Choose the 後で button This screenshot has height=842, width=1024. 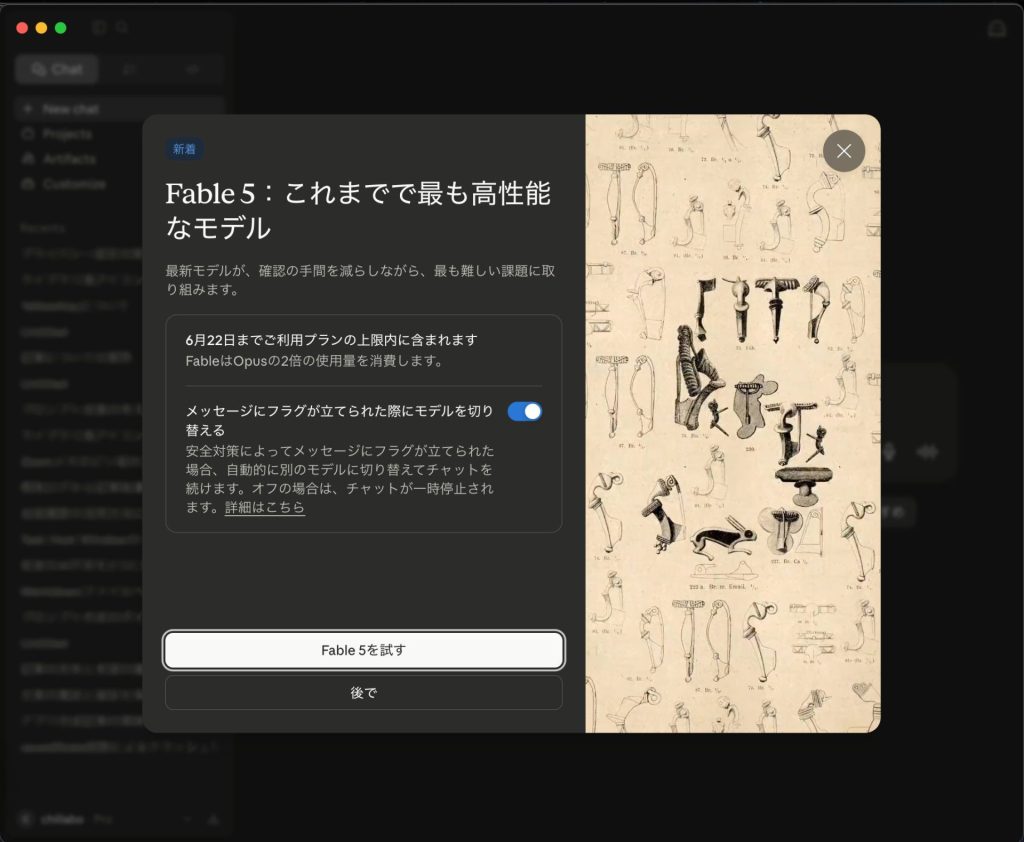click(364, 692)
